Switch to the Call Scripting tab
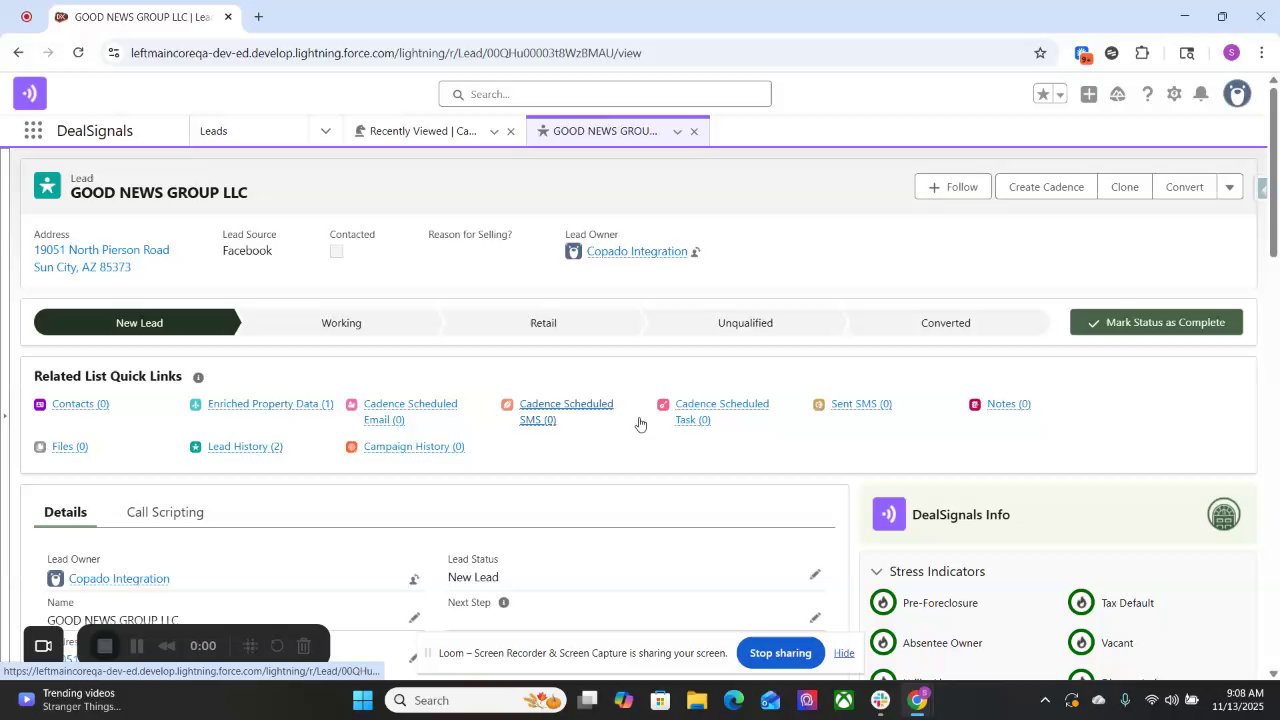Image resolution: width=1280 pixels, height=720 pixels. click(165, 512)
